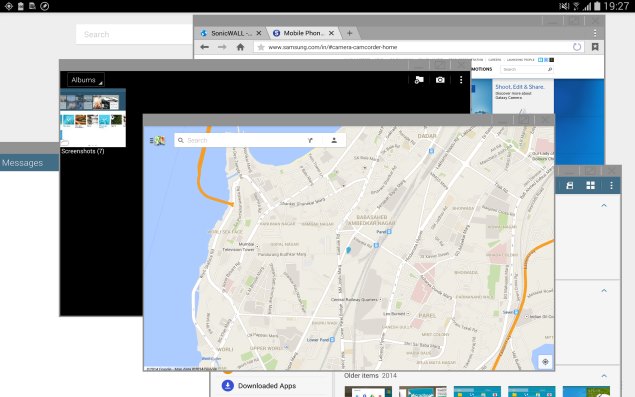Image resolution: width=635 pixels, height=397 pixels.
Task: Go back in browser
Action: 205,47
